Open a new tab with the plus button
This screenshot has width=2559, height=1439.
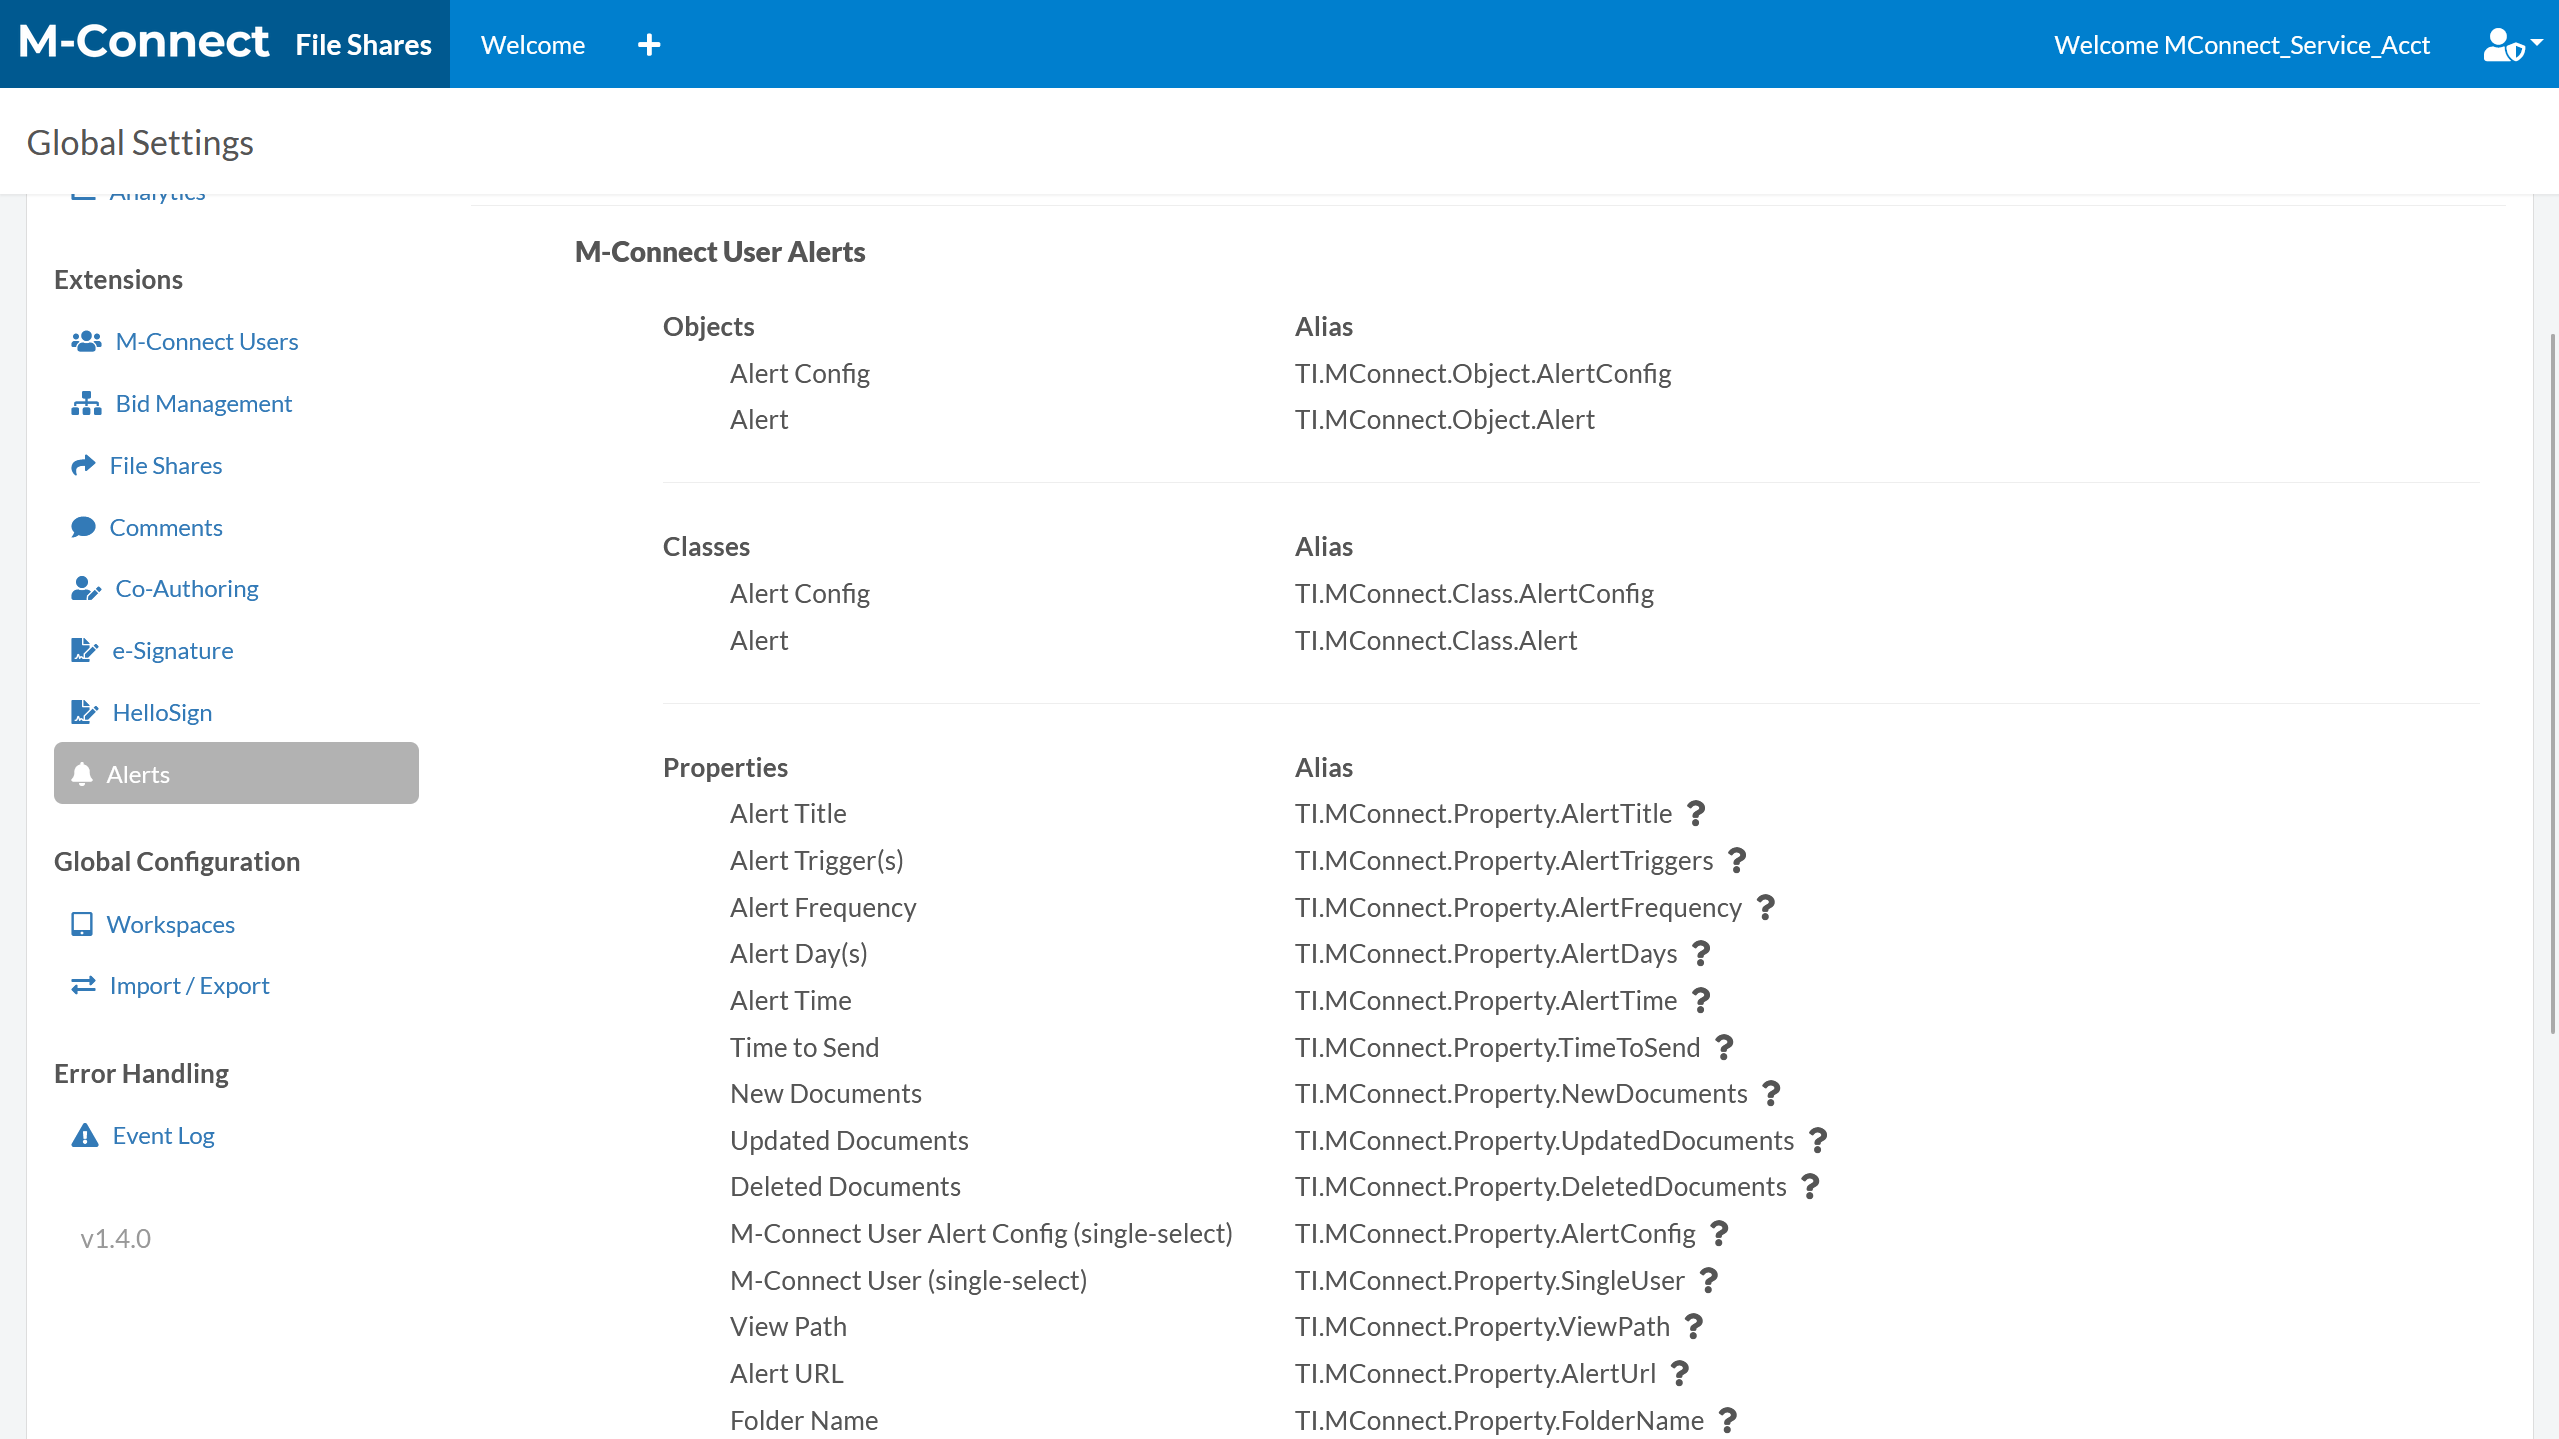click(x=650, y=44)
